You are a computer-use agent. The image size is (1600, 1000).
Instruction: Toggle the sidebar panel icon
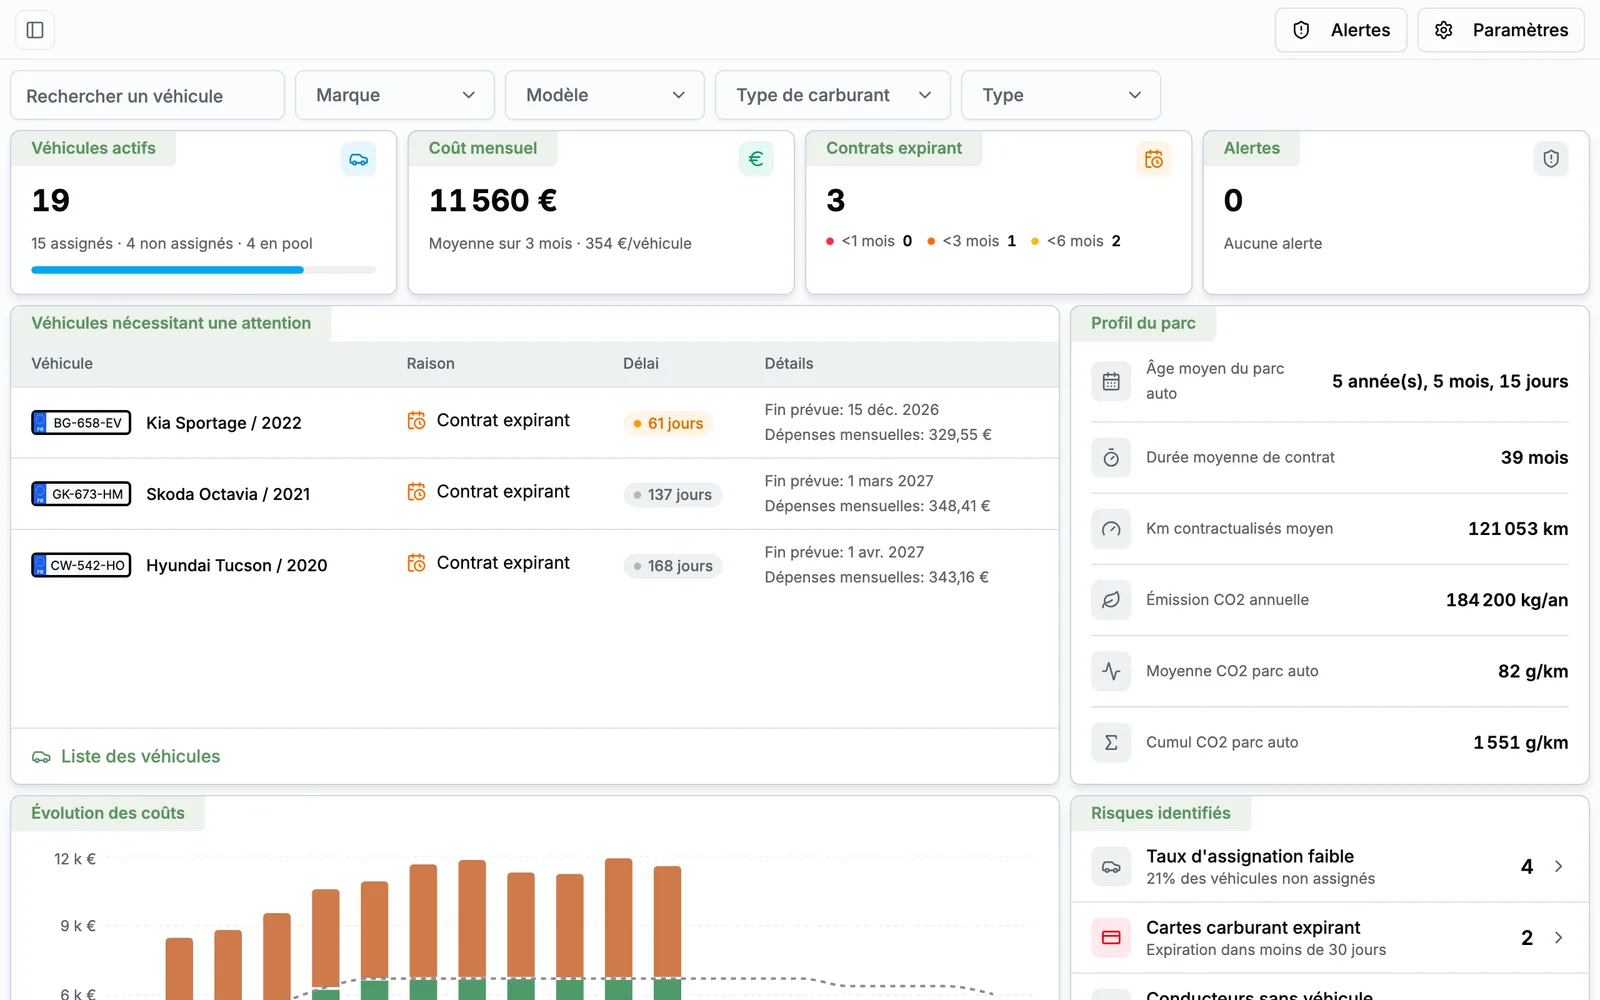pos(35,30)
